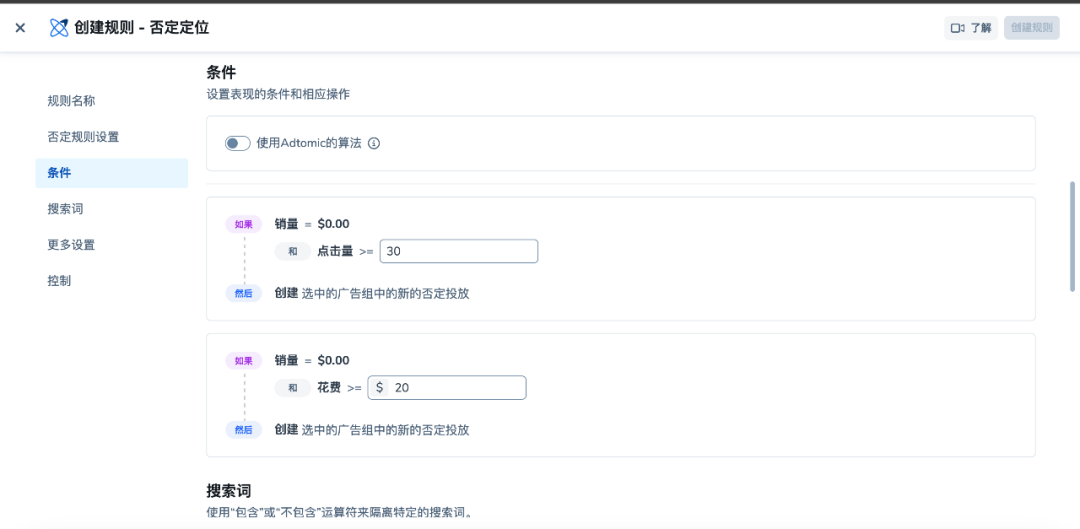Click info icon next to Adtomic algorithm

pos(374,143)
